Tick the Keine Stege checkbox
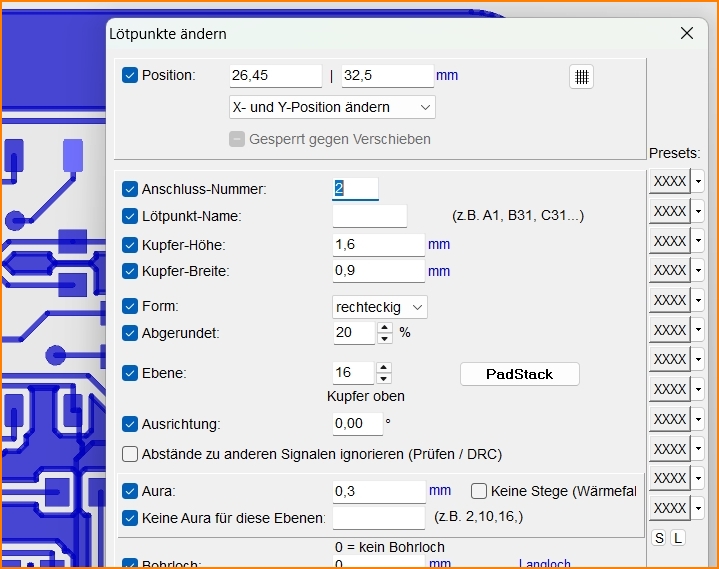 [479, 491]
